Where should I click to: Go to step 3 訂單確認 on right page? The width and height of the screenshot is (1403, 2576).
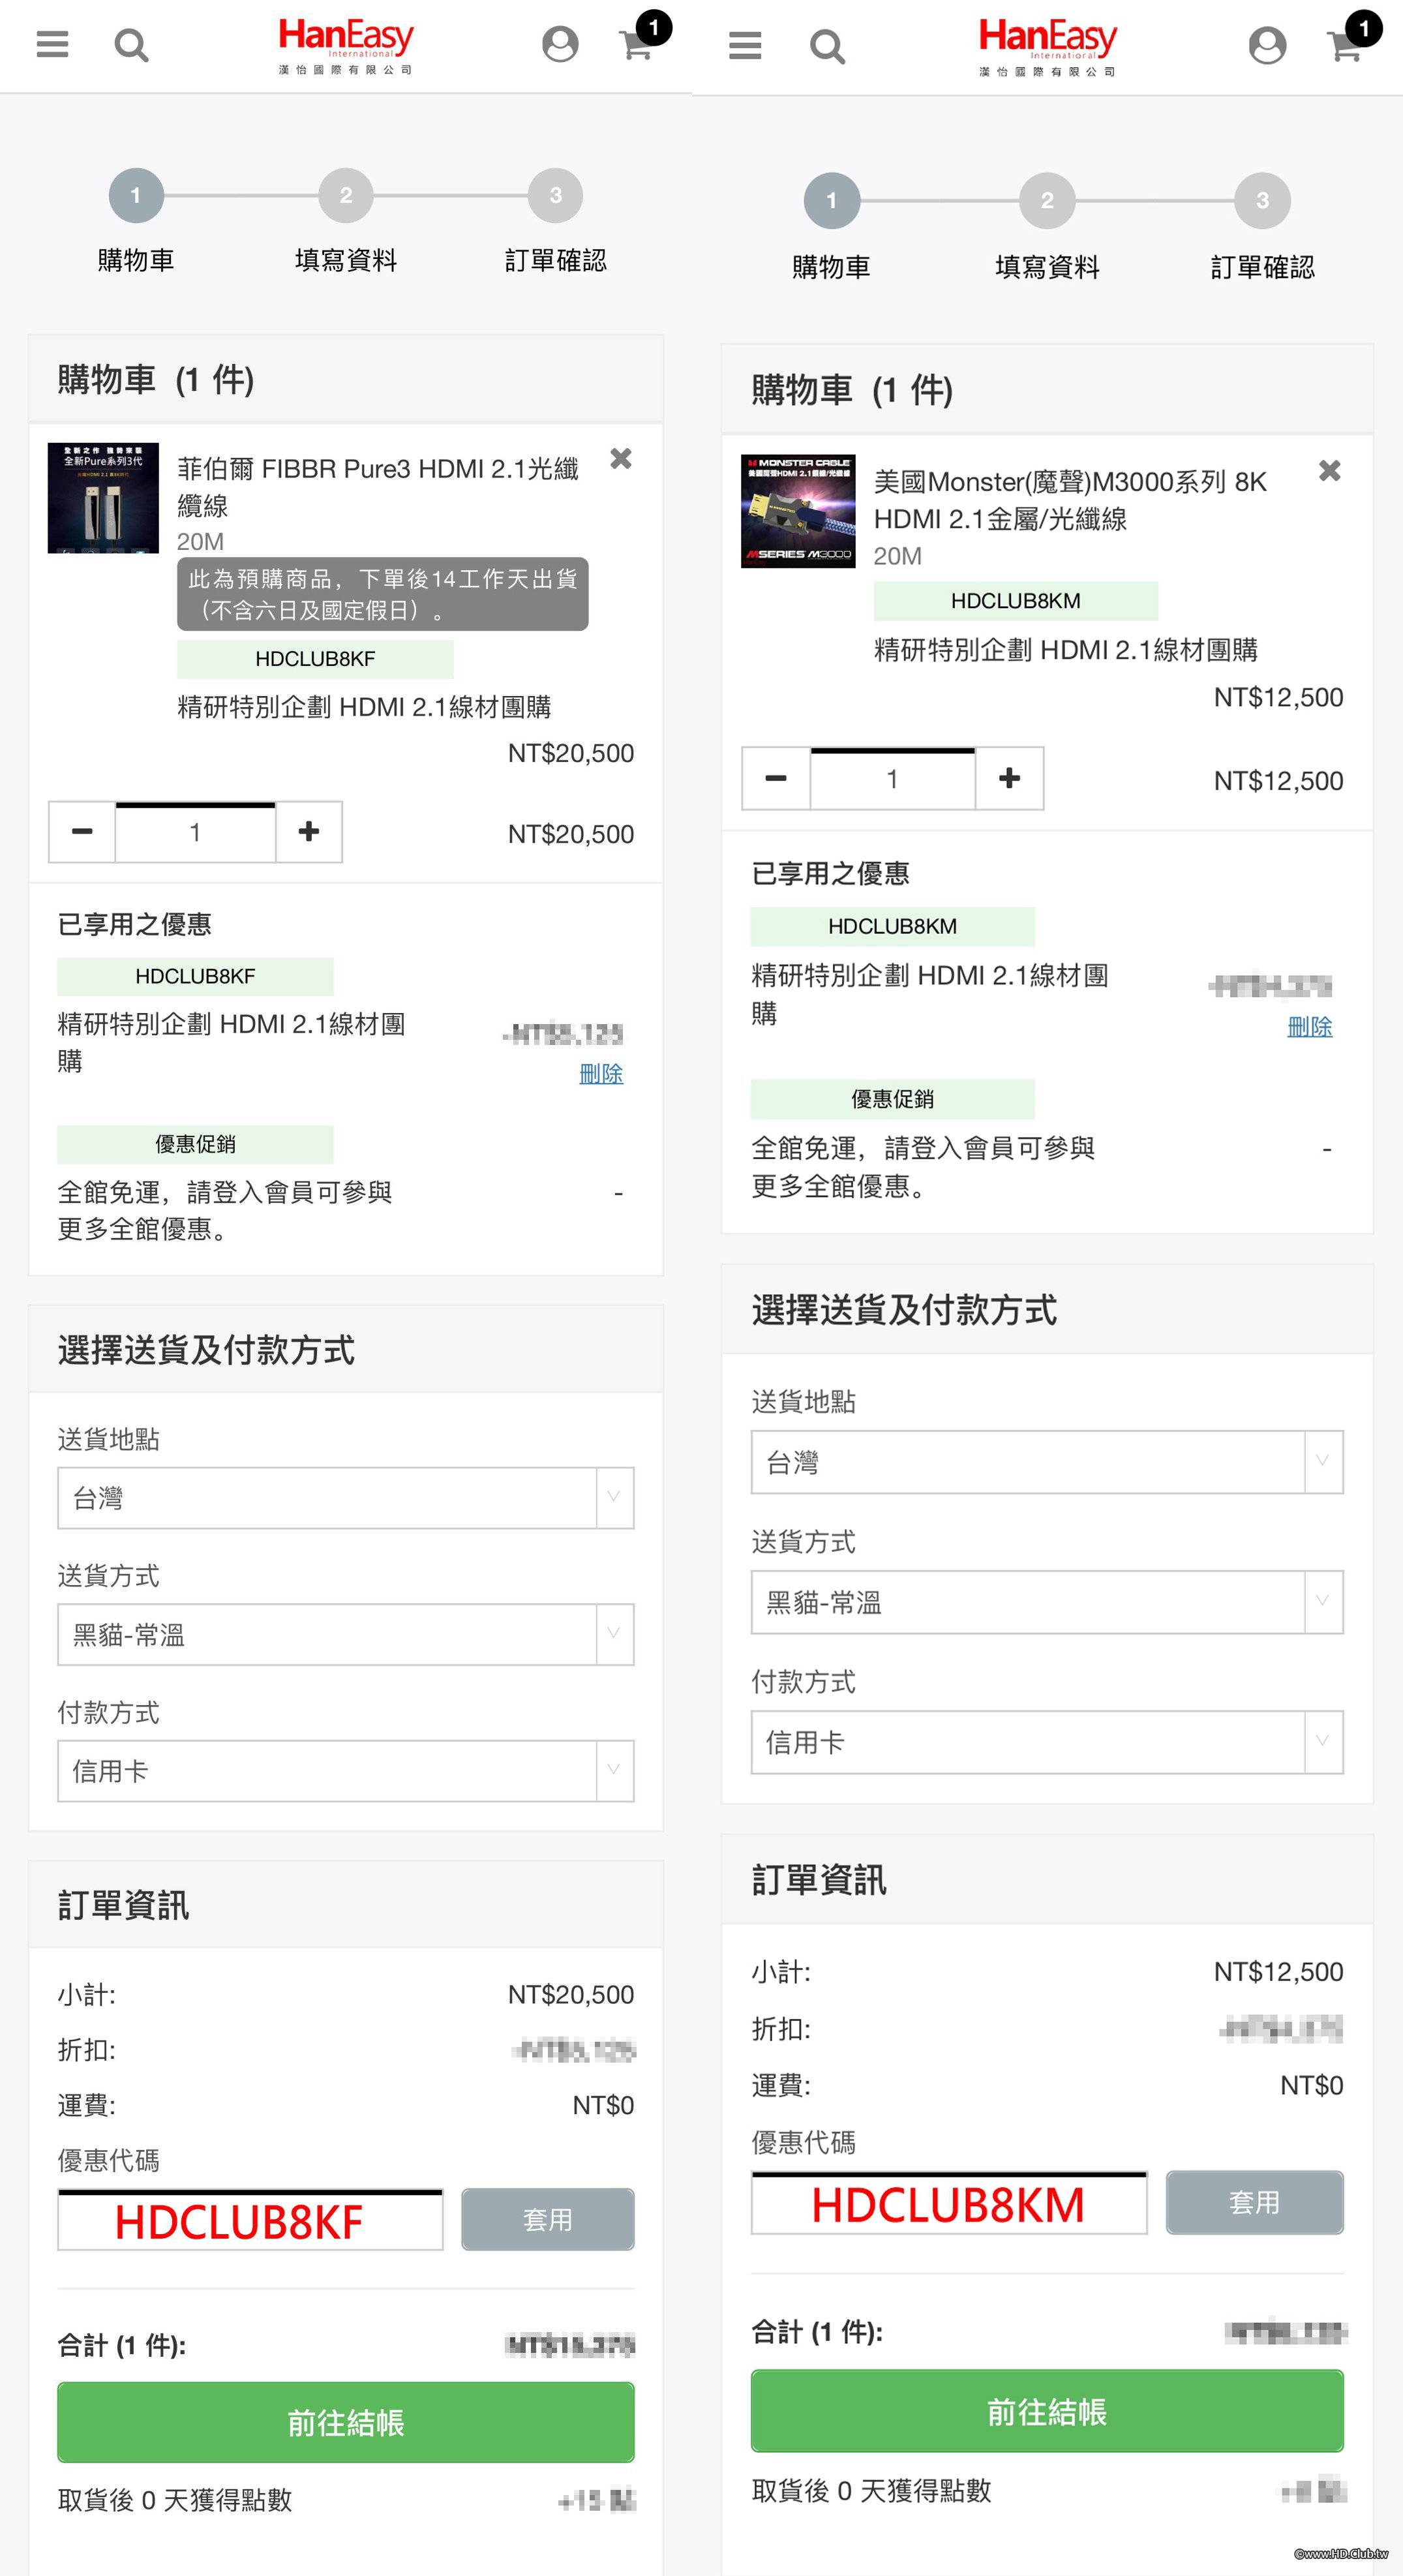point(1262,201)
